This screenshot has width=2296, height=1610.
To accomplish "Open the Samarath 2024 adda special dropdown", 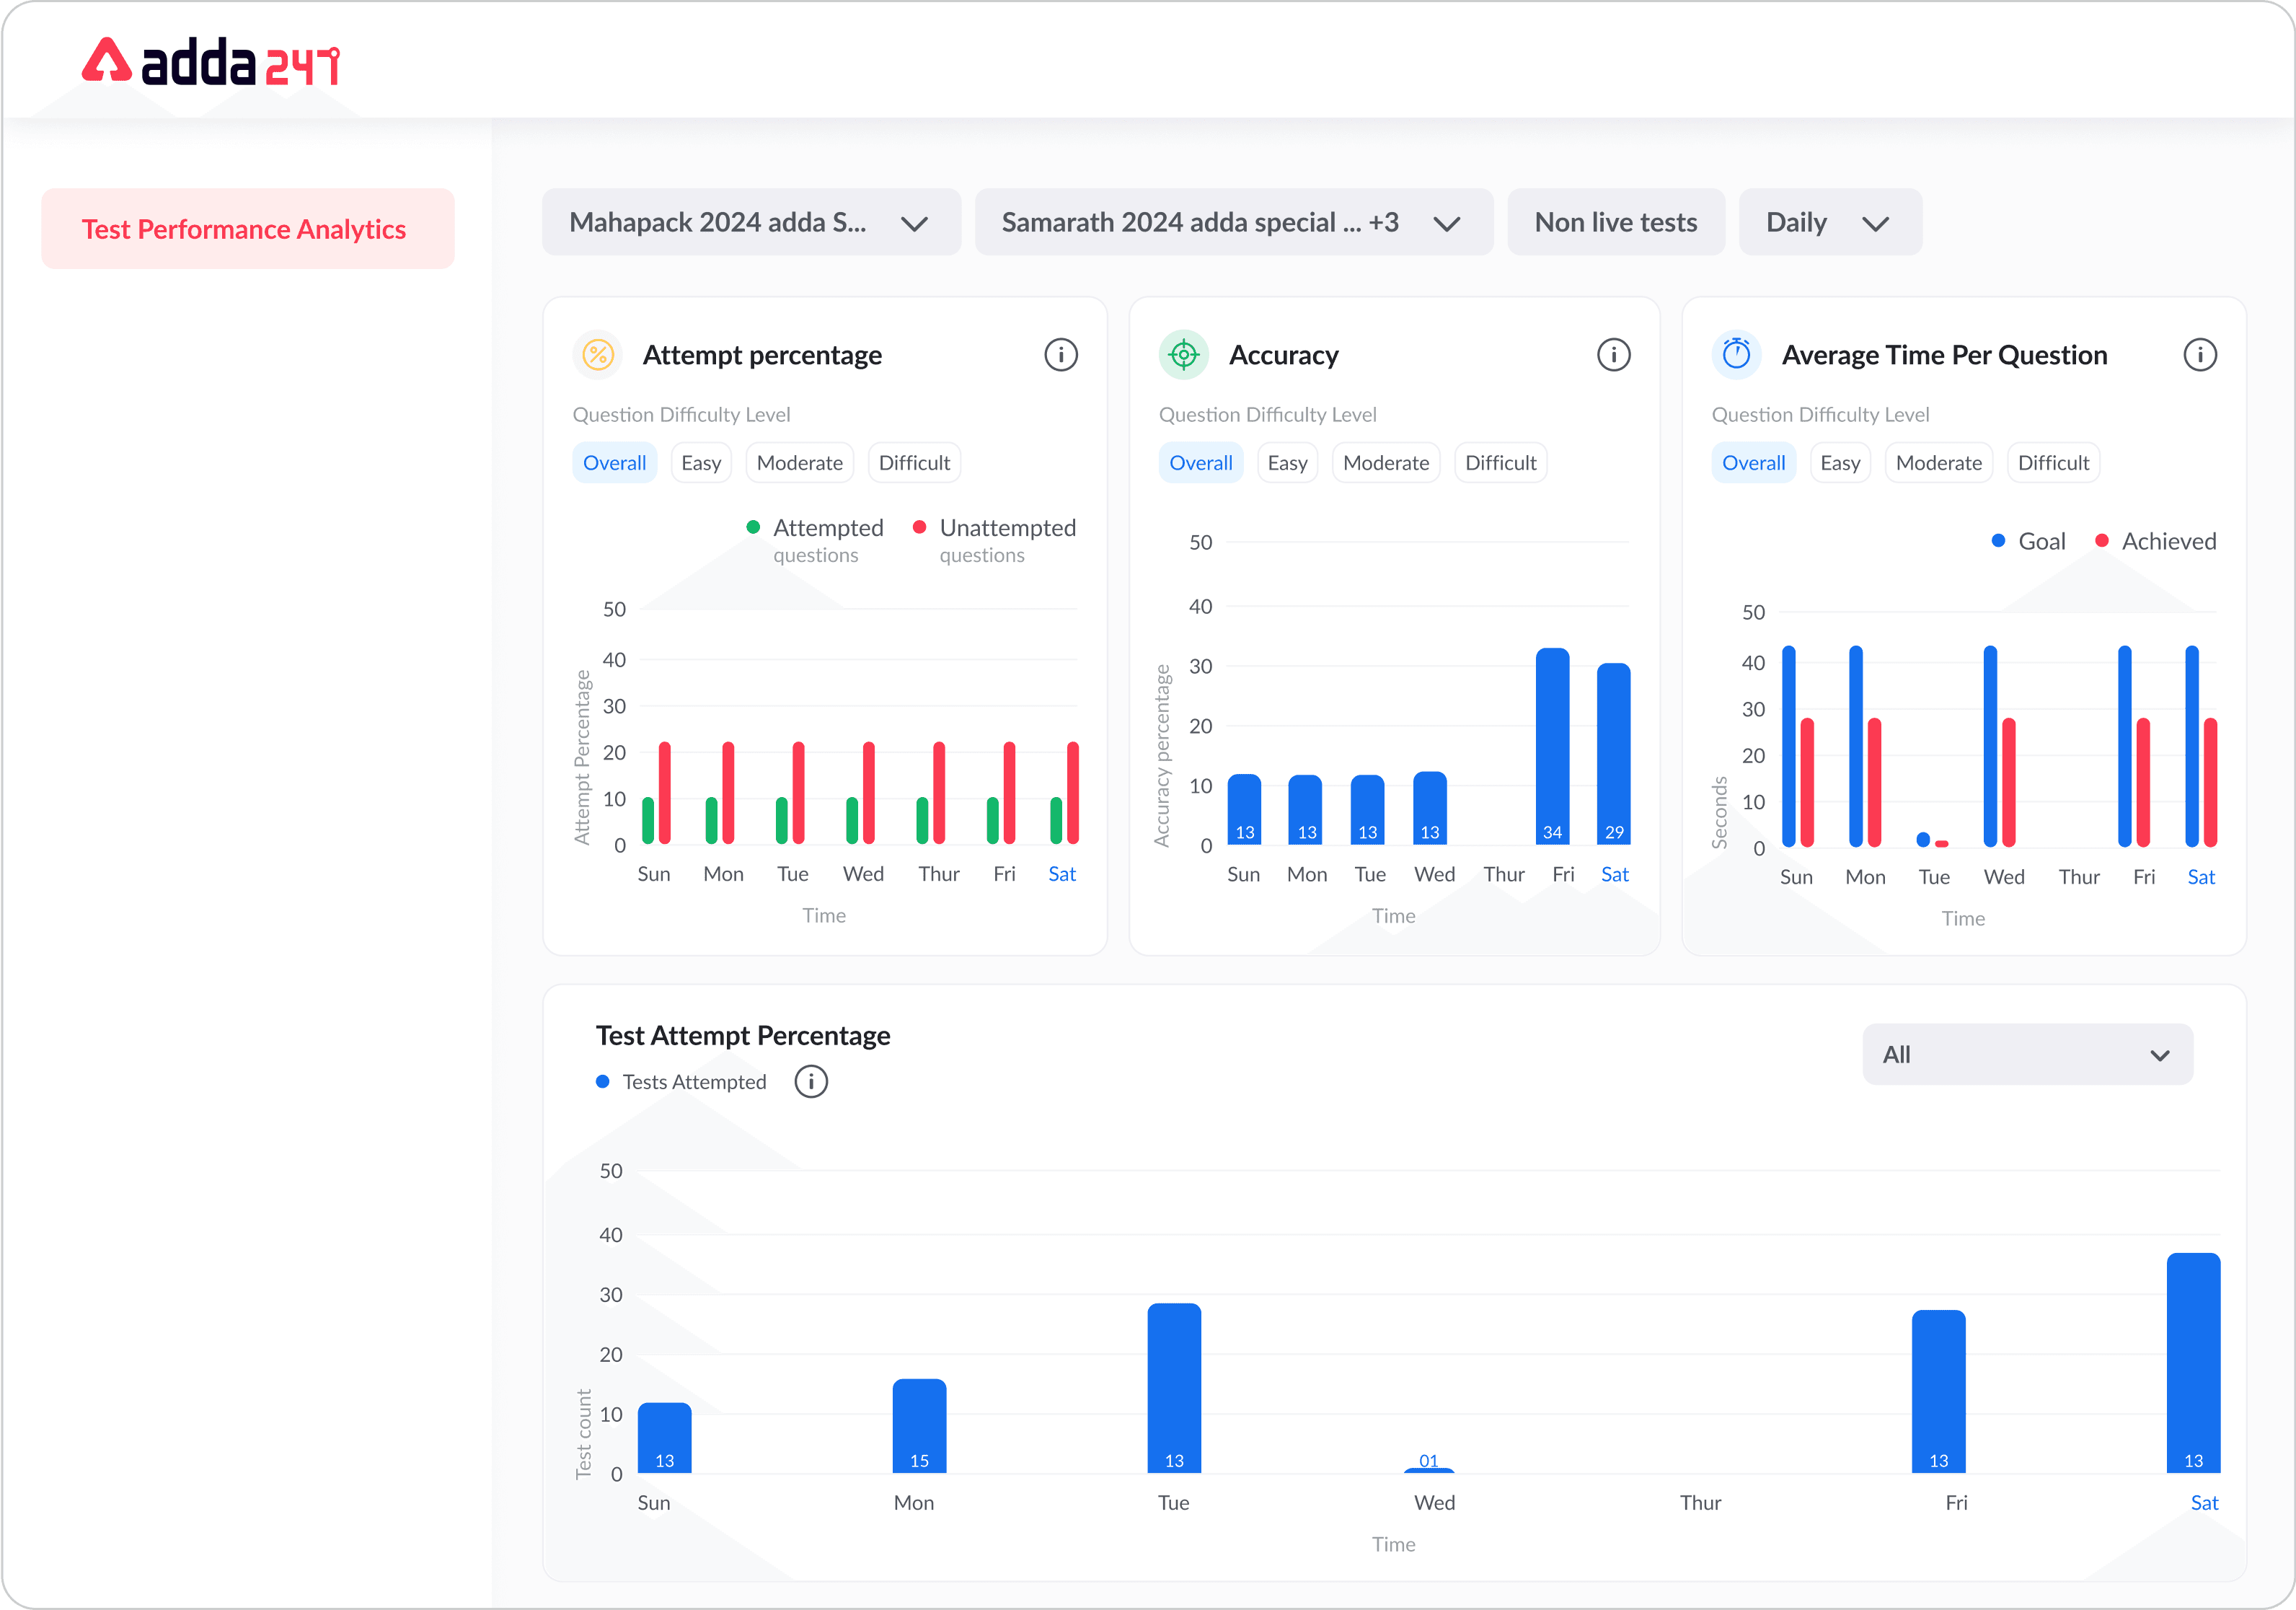I will [x=1232, y=222].
